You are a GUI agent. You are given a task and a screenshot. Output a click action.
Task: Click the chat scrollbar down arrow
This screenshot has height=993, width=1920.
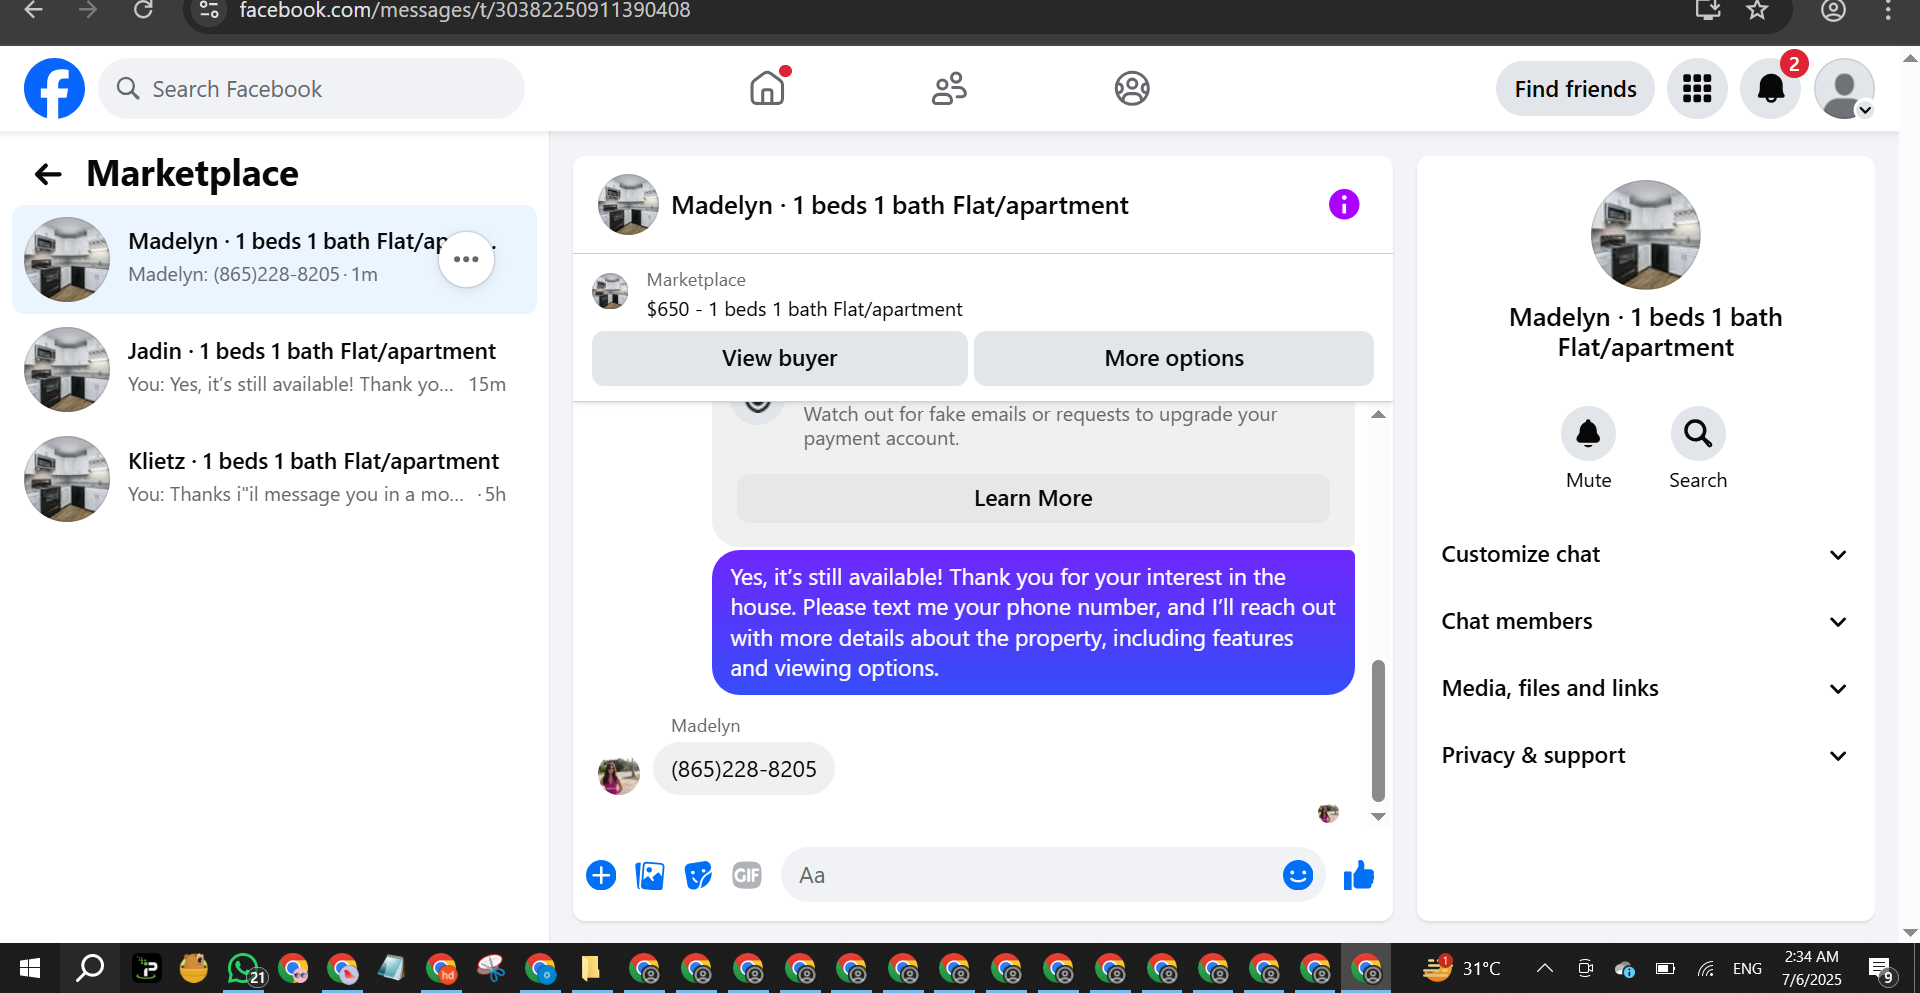1378,817
